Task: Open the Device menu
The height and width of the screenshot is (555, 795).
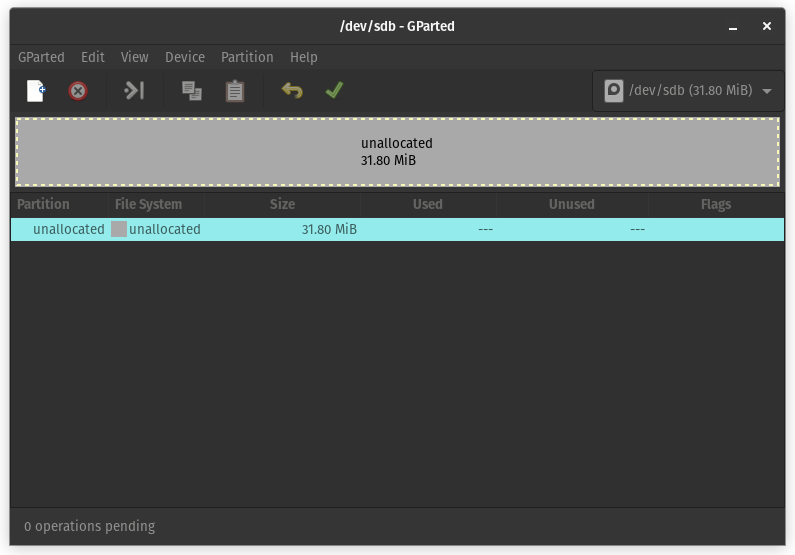Action: point(185,57)
